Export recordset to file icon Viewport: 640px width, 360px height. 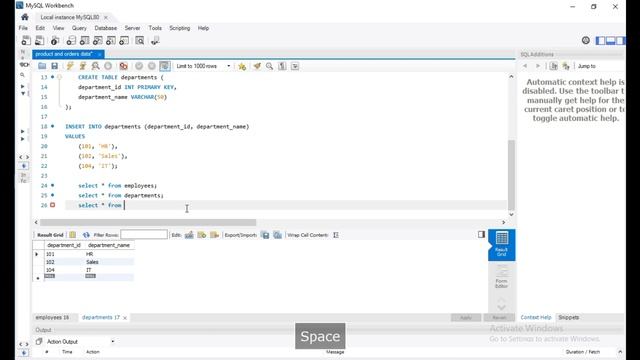coord(265,235)
